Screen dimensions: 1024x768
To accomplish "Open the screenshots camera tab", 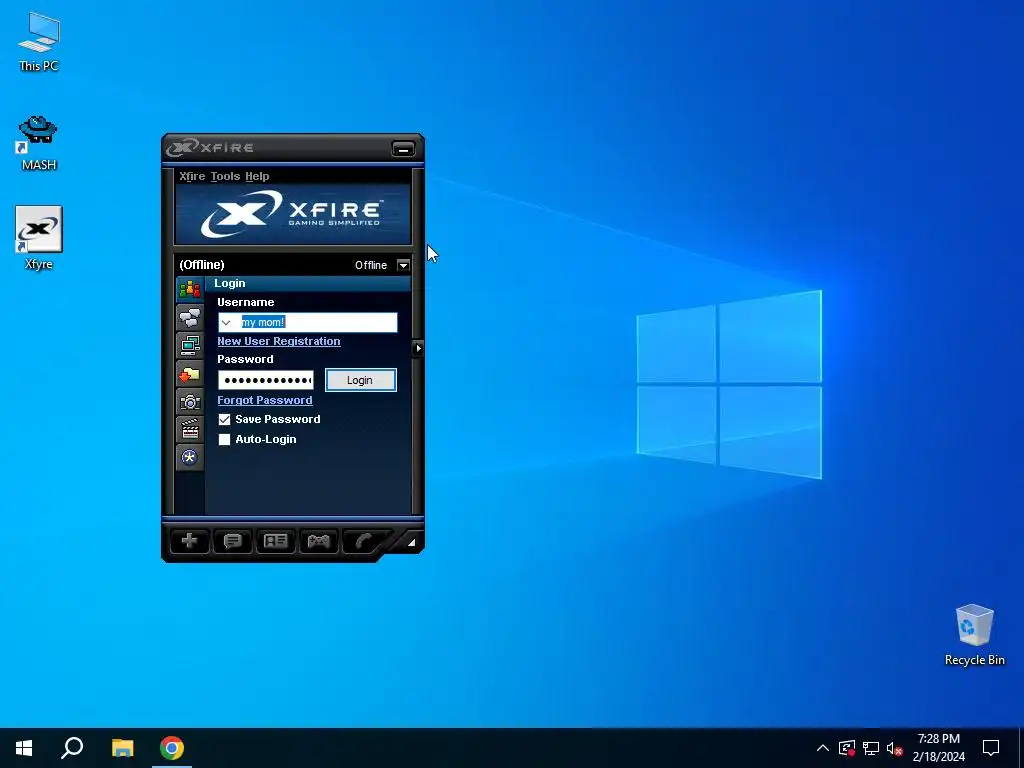I will (190, 402).
